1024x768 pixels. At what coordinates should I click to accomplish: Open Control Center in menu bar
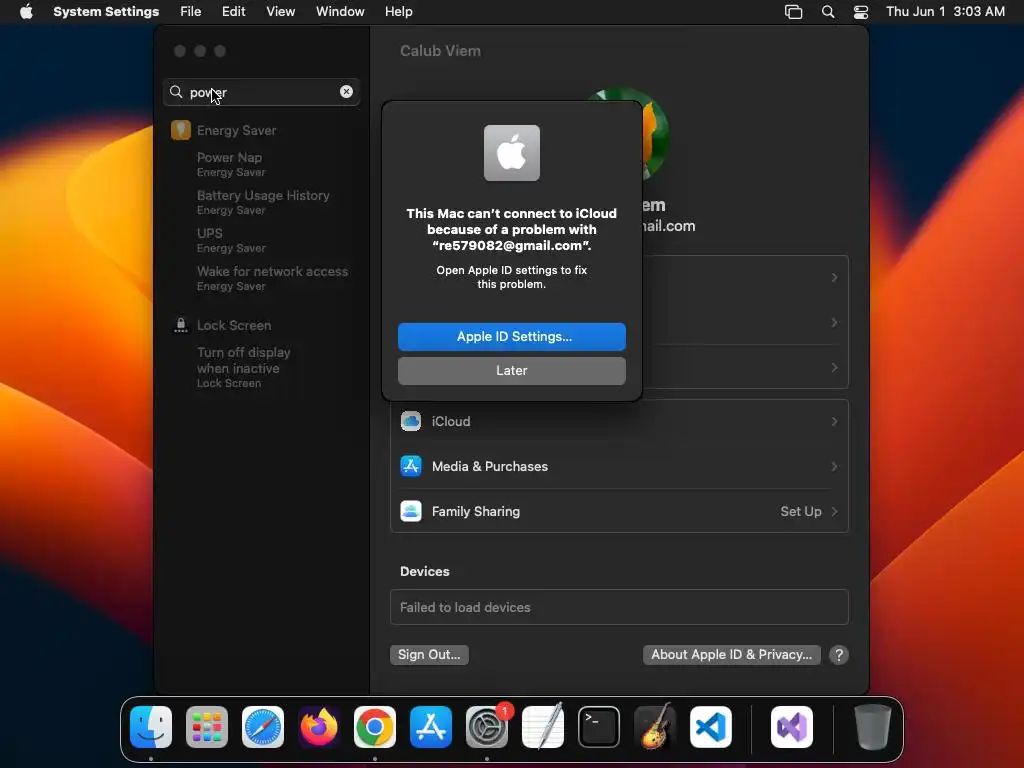[861, 12]
